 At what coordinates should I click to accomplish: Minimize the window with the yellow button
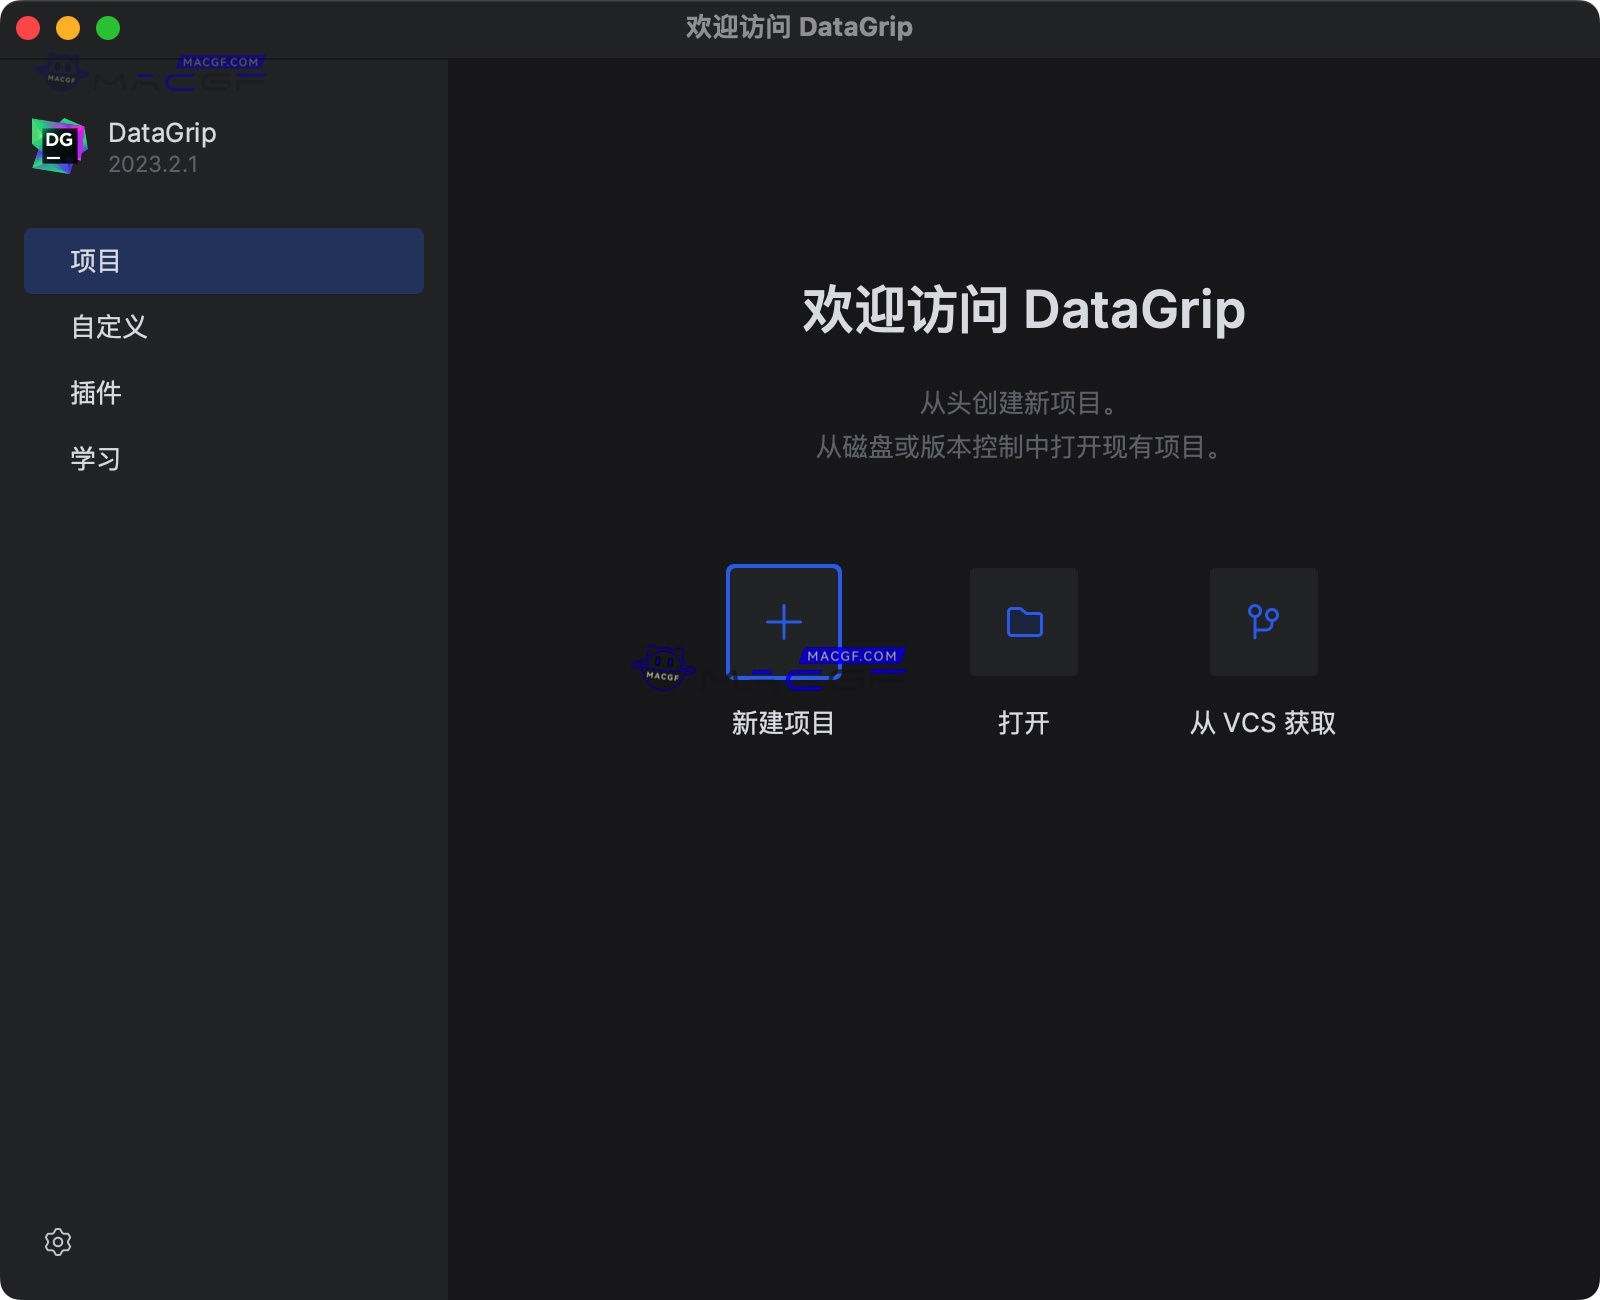tap(67, 27)
